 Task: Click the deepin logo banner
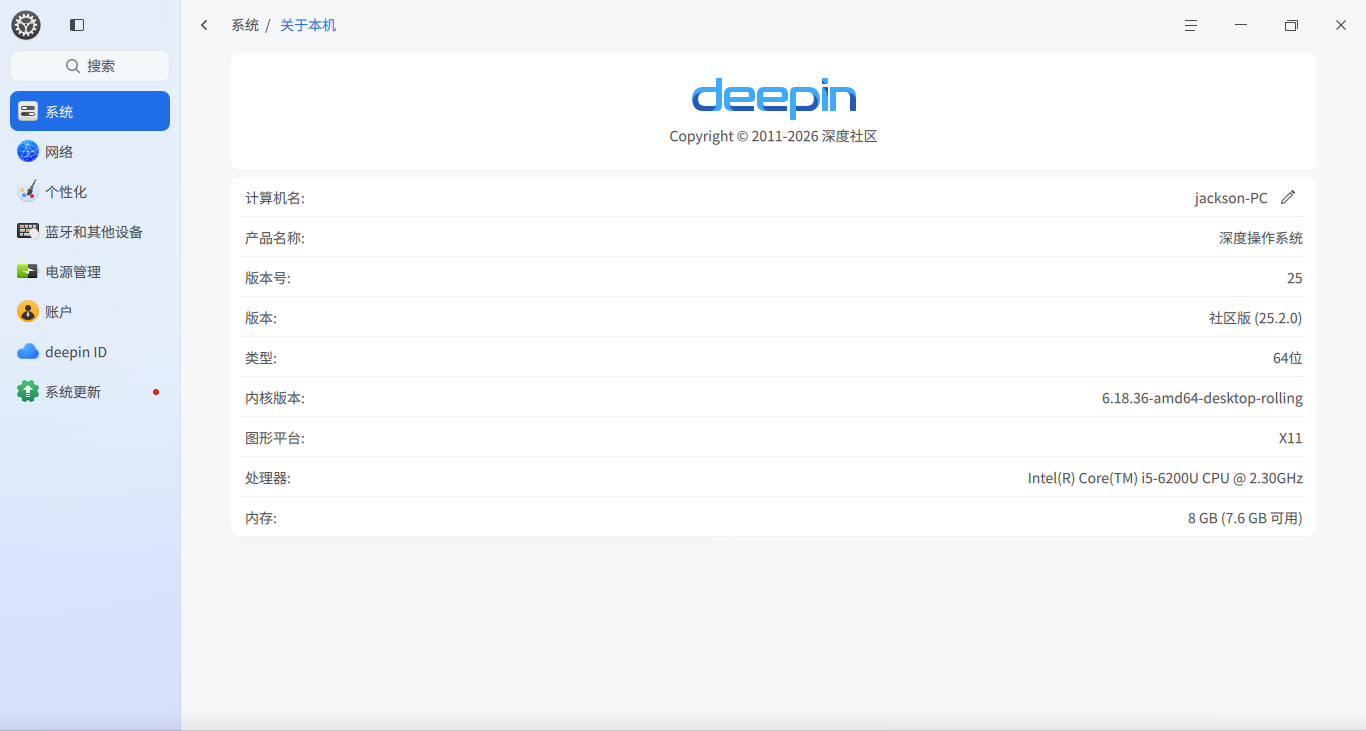[x=773, y=111]
